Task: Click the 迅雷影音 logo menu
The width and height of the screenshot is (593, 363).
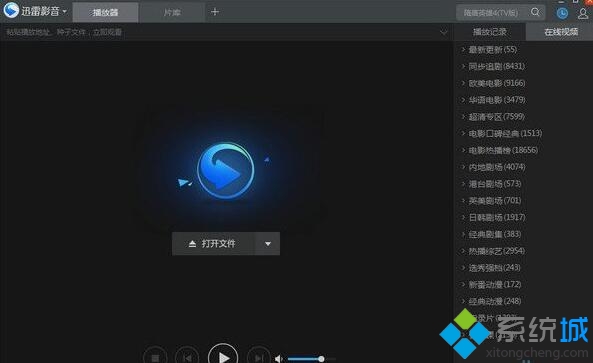Action: pos(35,11)
